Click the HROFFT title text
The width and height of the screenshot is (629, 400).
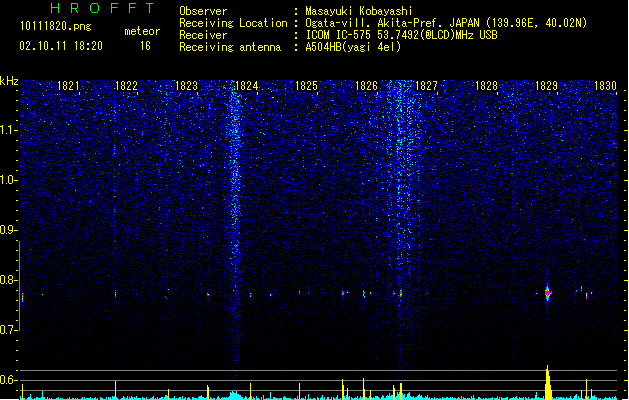point(102,8)
